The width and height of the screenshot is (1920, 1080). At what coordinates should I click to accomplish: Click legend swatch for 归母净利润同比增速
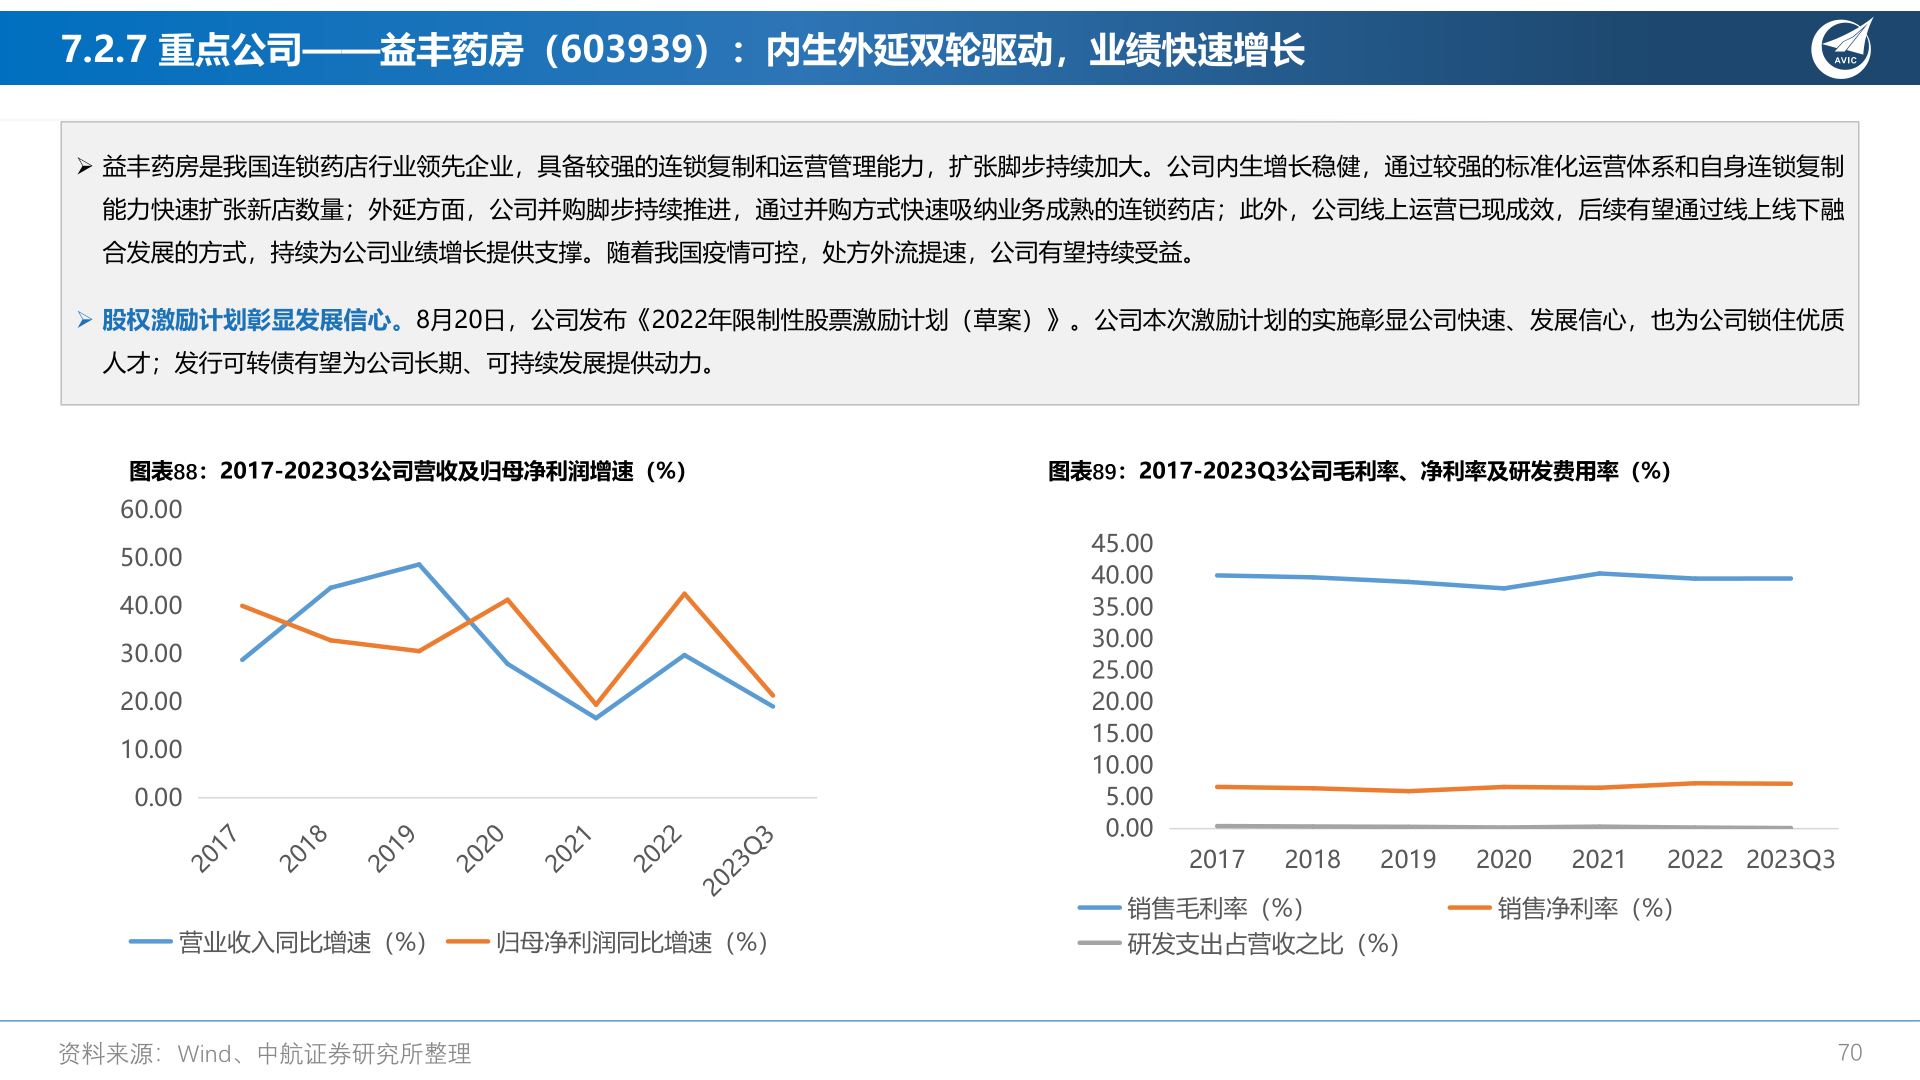[467, 942]
